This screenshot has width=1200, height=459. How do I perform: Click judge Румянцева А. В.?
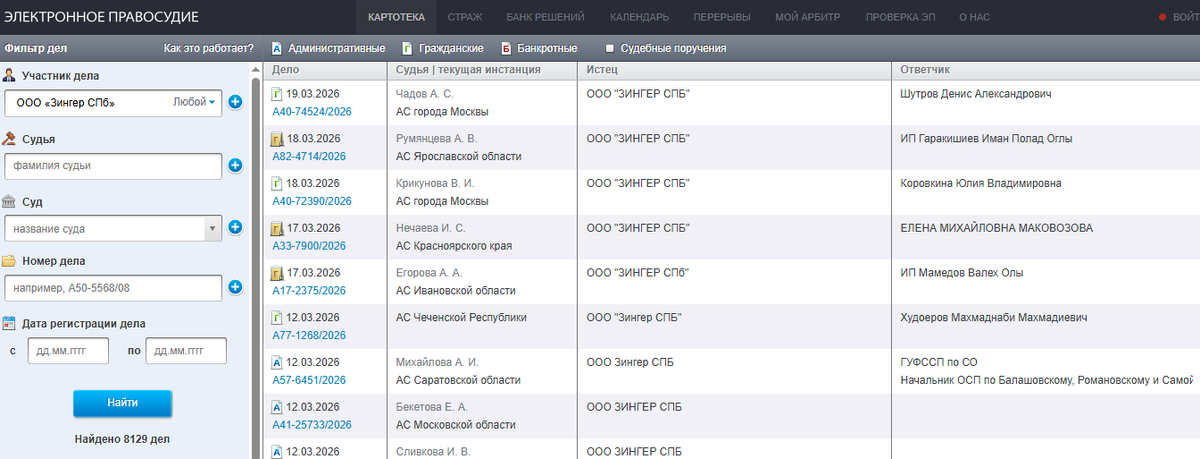click(437, 138)
